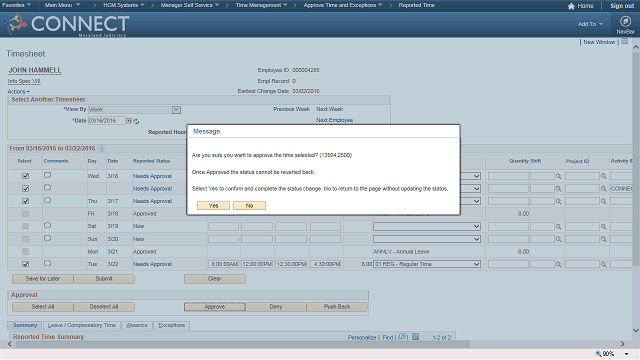
Task: Click the 8:00:00AM time field for Tue
Action: pos(224,264)
